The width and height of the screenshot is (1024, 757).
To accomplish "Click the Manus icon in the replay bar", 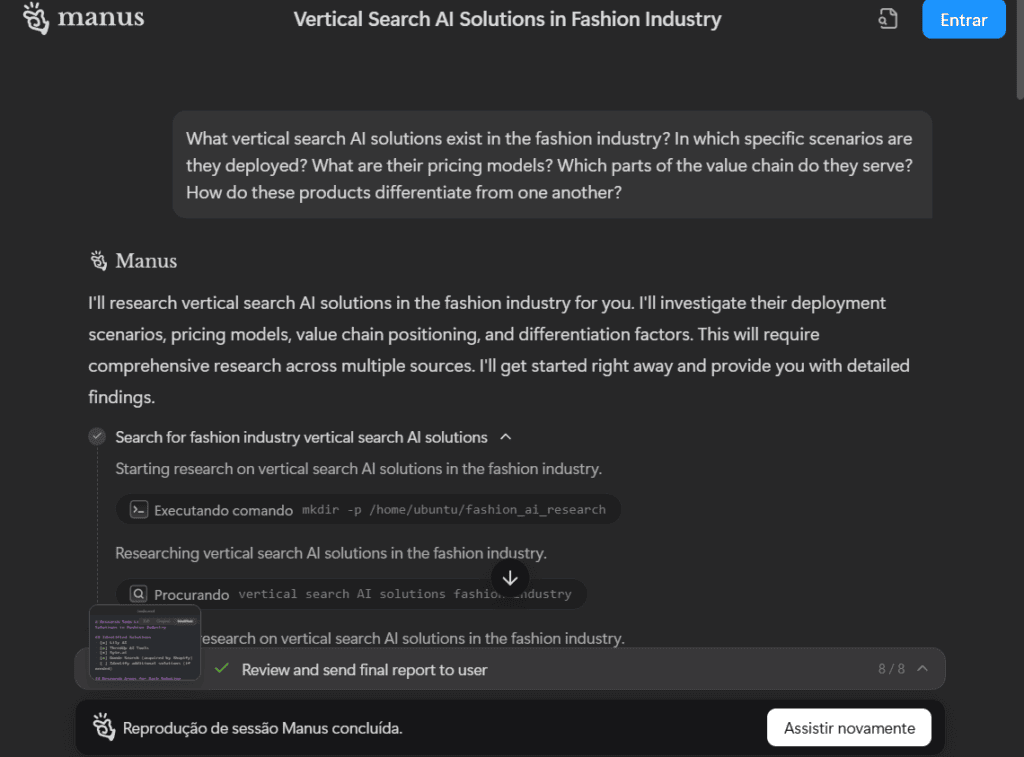I will [102, 727].
